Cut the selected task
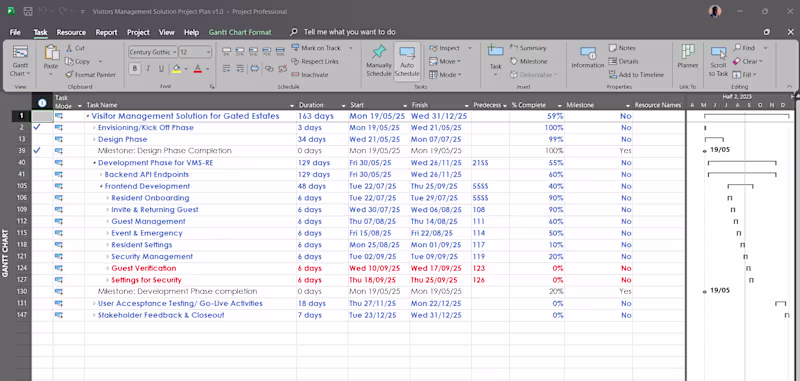The image size is (800, 381). point(75,48)
